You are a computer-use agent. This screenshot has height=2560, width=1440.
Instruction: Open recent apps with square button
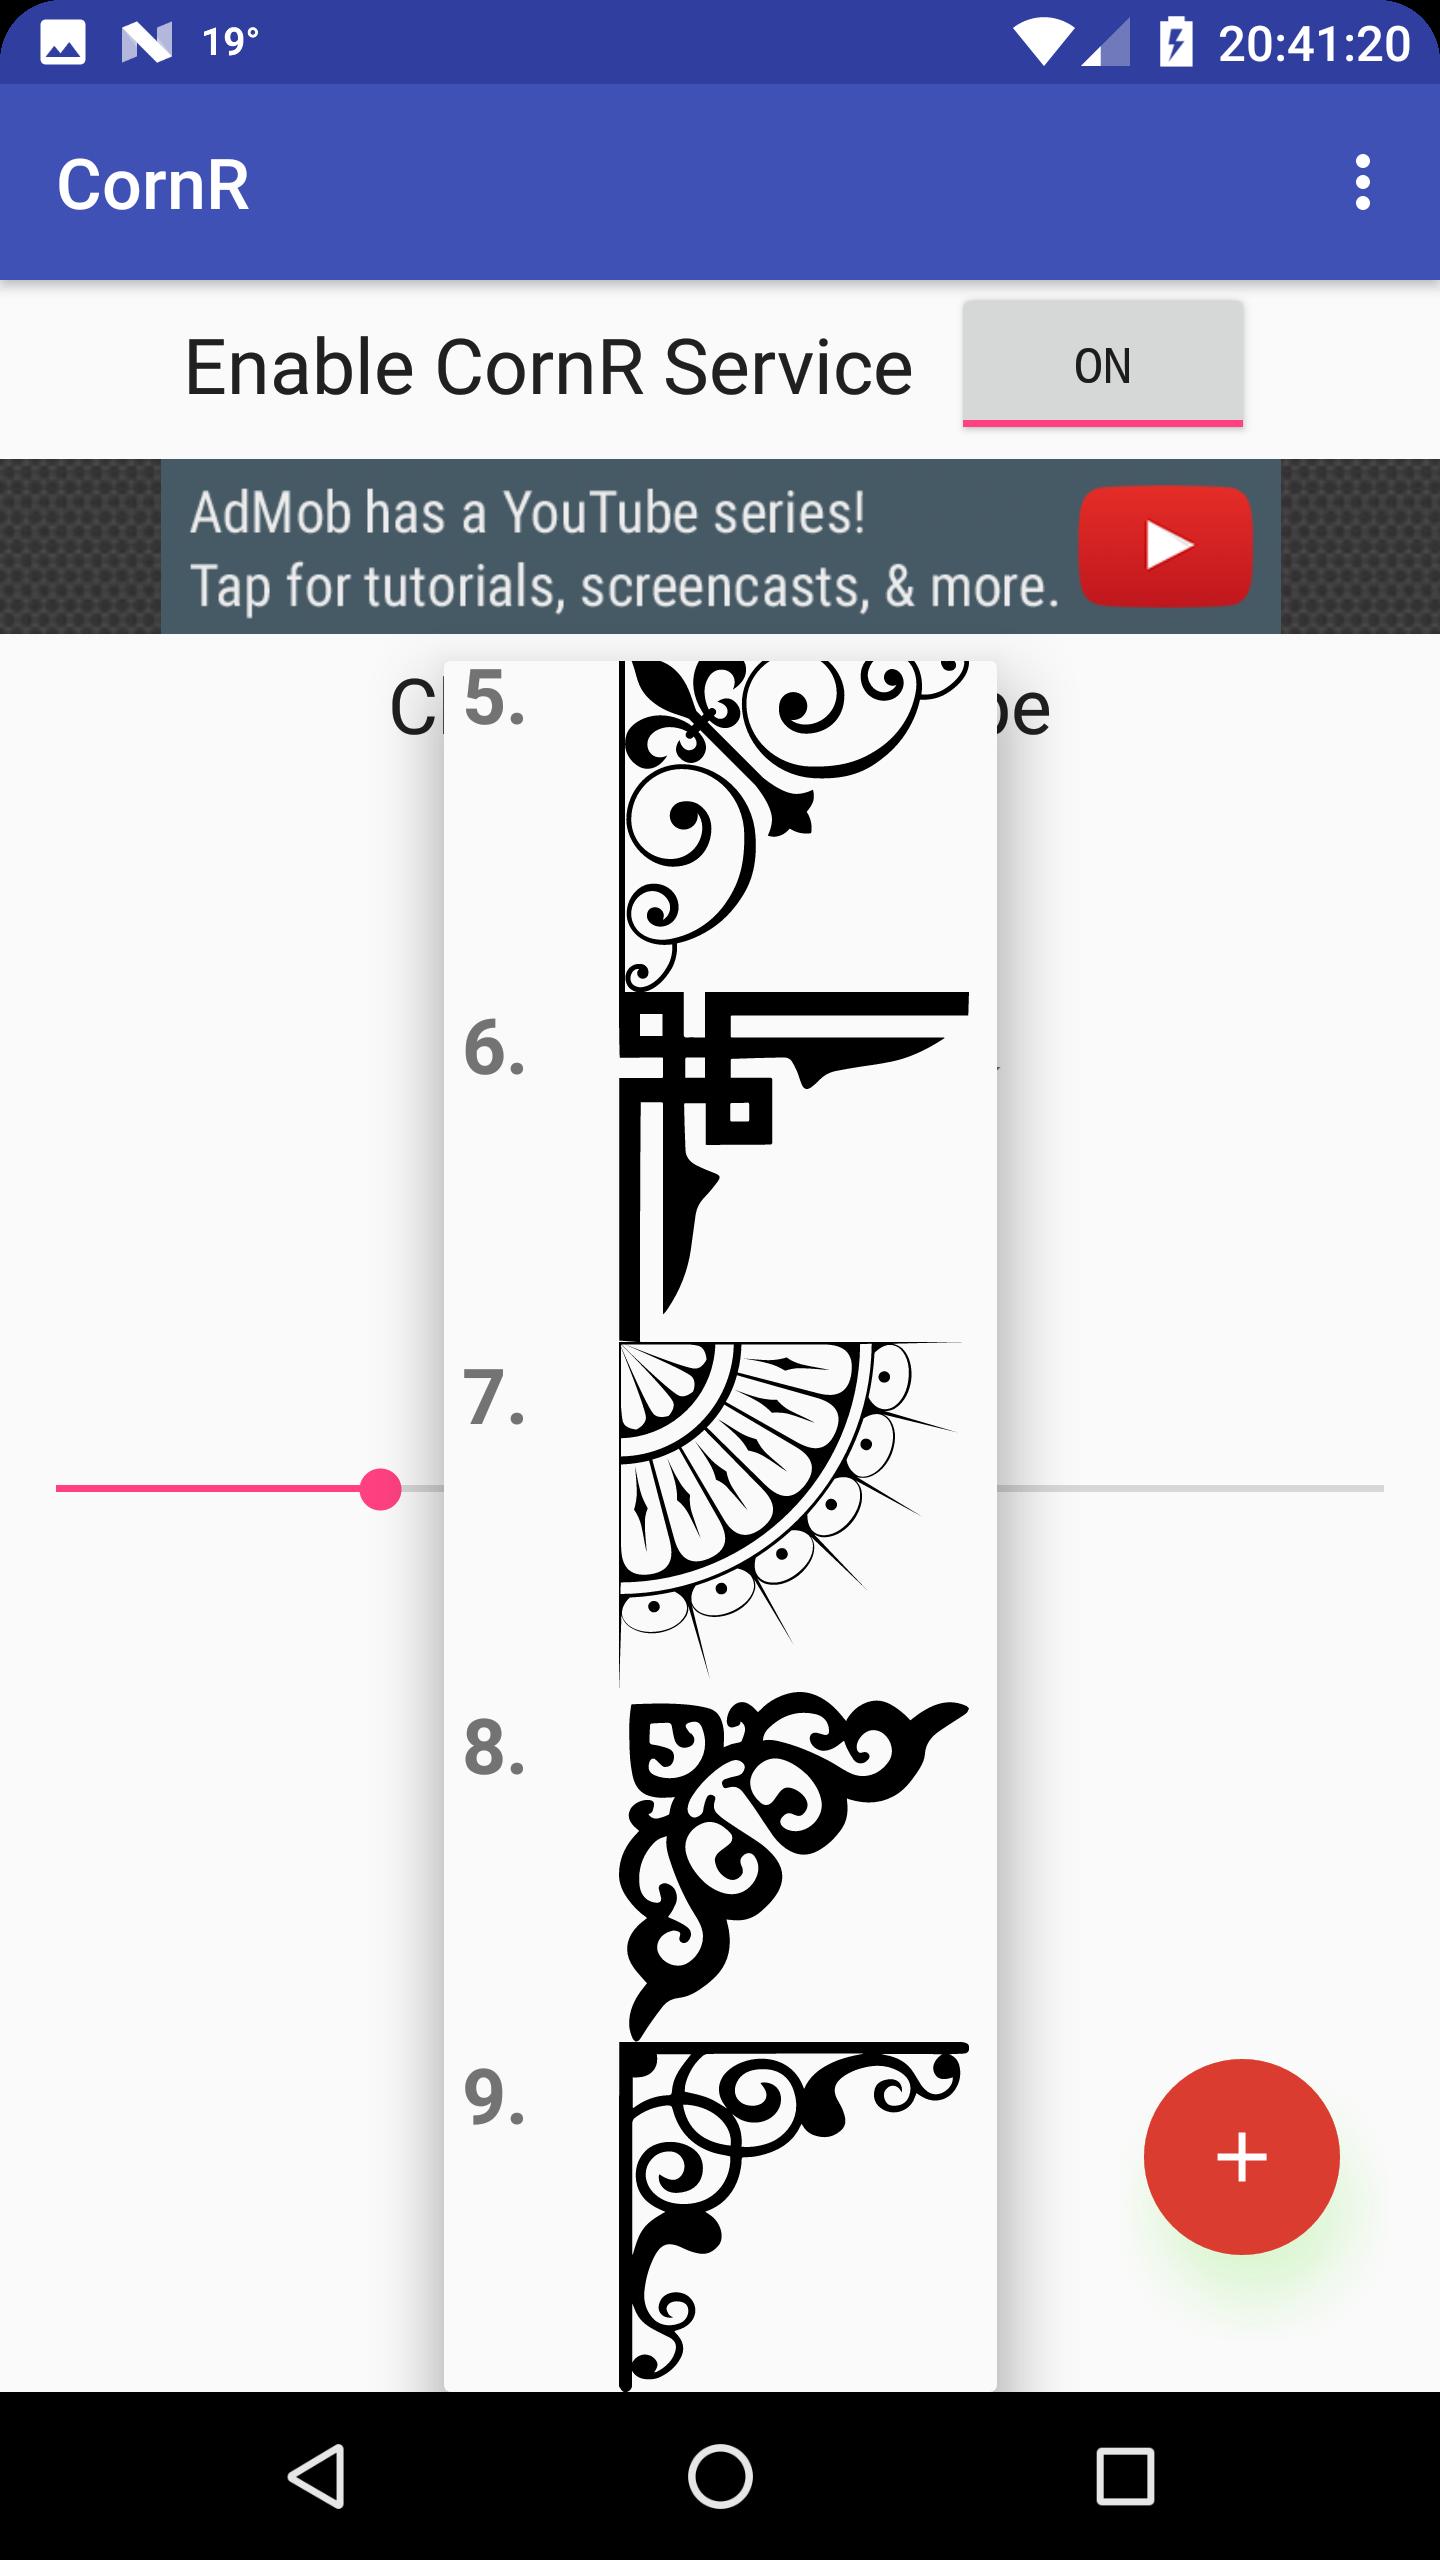click(1125, 2476)
